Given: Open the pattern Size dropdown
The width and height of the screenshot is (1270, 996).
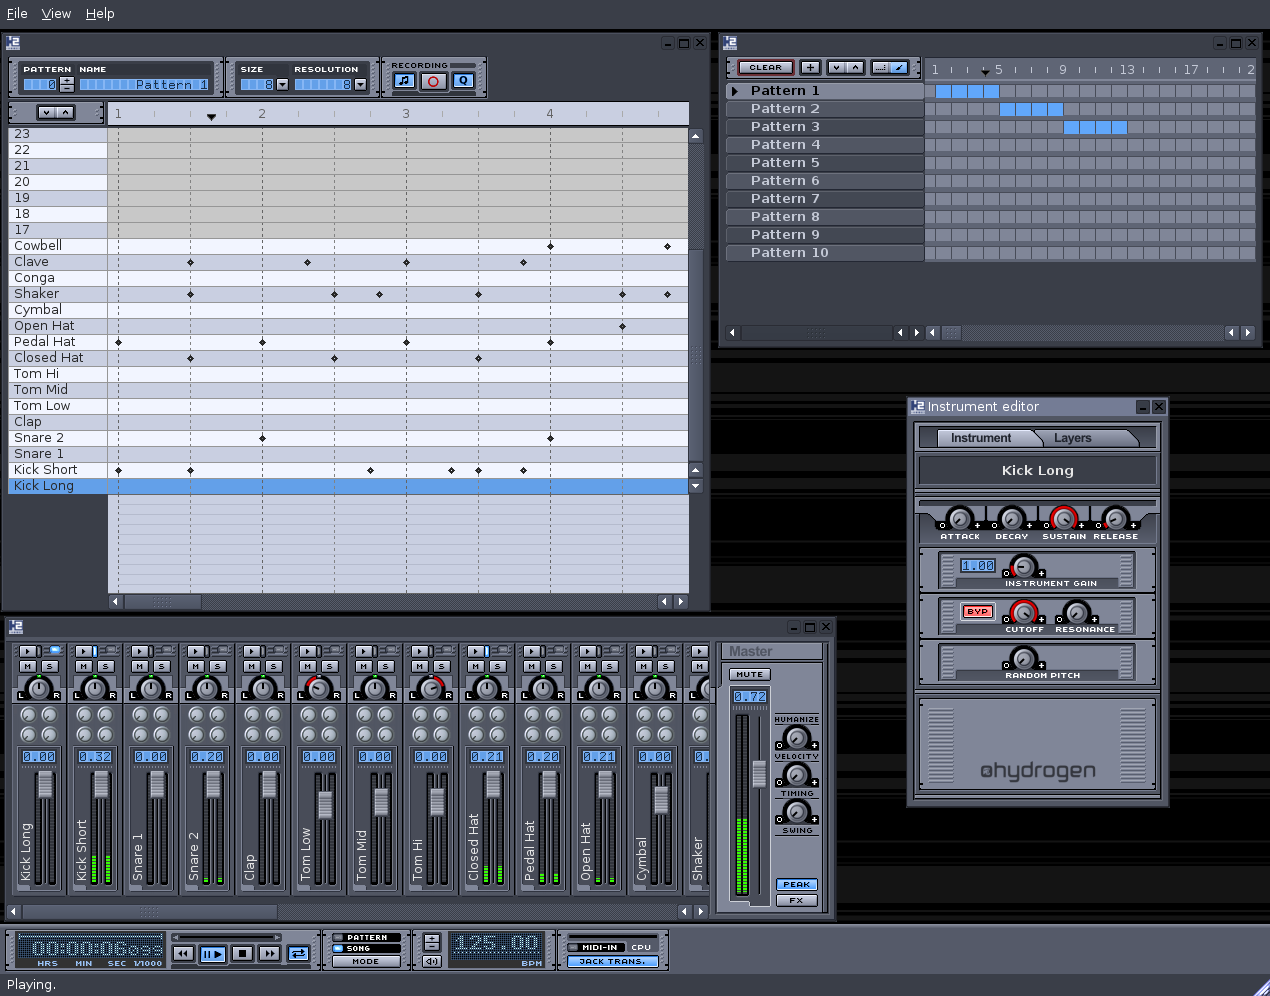Looking at the screenshot, I should click(x=282, y=85).
